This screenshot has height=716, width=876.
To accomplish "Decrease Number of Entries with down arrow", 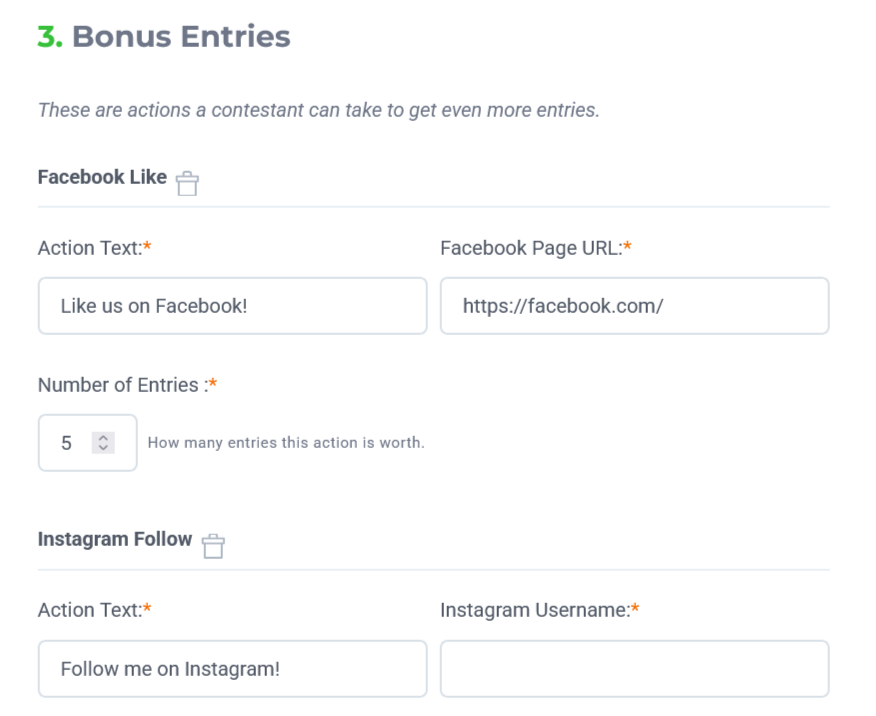I will [x=103, y=447].
